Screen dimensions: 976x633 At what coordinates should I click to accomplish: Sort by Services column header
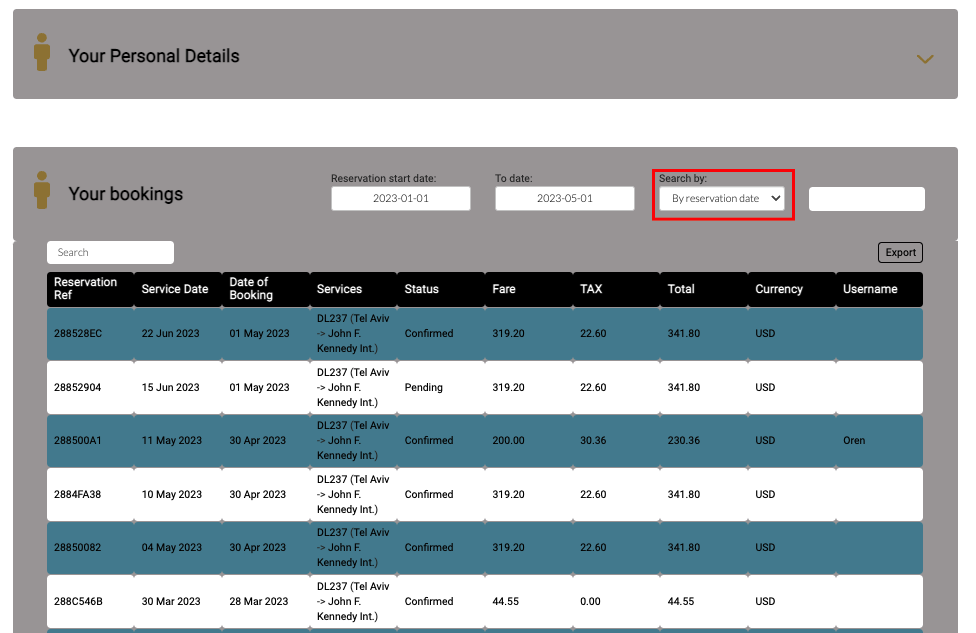click(354, 289)
